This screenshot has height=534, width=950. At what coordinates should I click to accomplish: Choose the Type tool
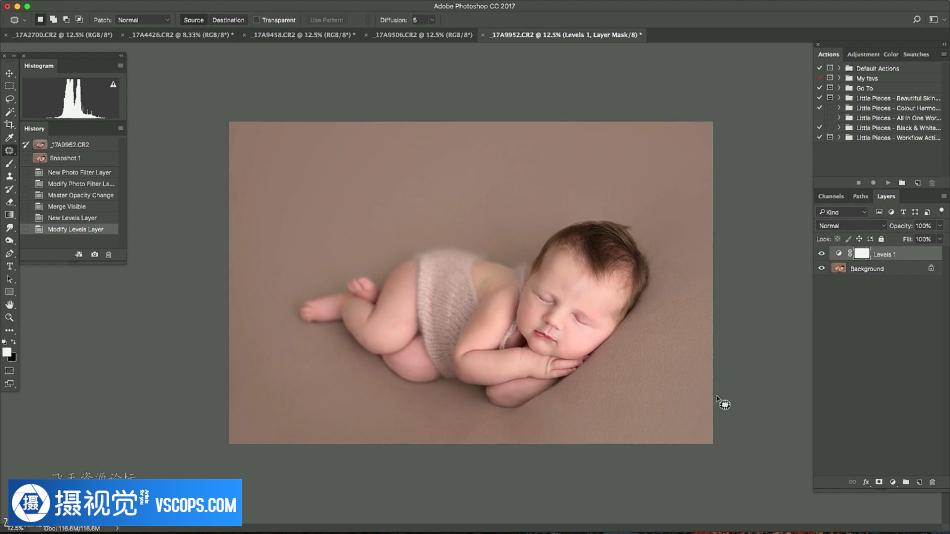coord(10,266)
